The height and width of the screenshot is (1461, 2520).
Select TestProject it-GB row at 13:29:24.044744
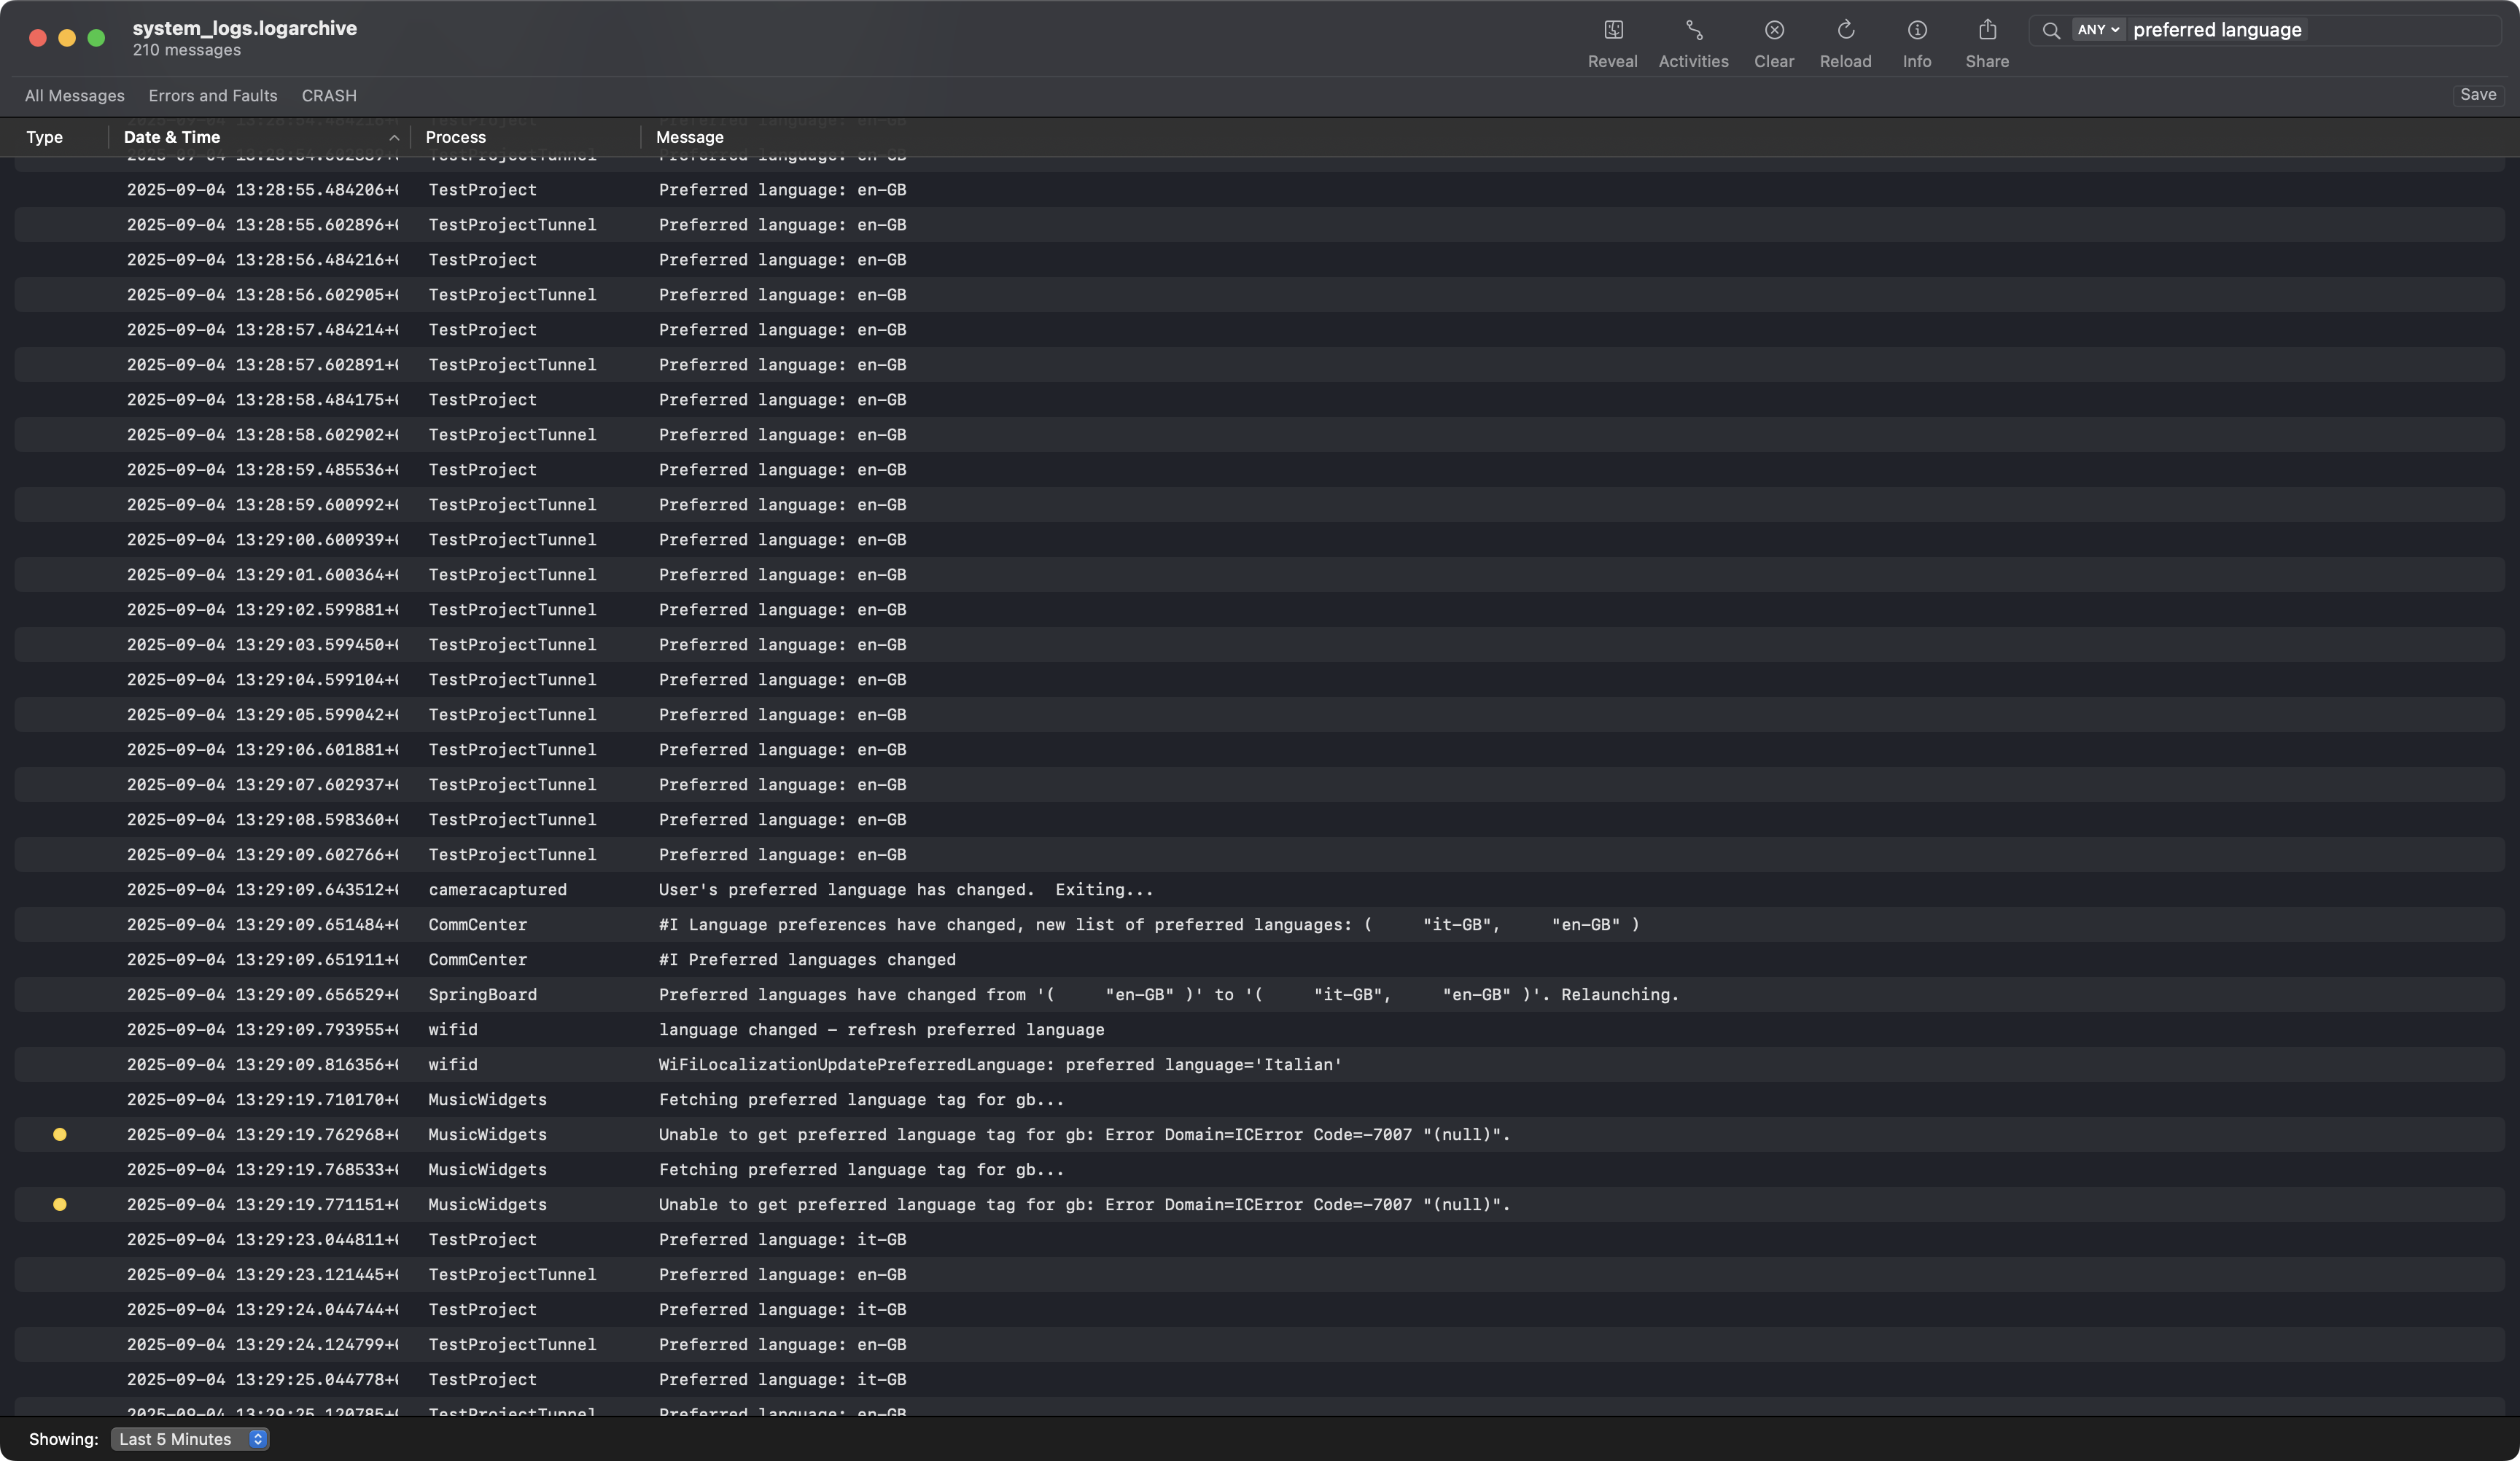1259,1309
